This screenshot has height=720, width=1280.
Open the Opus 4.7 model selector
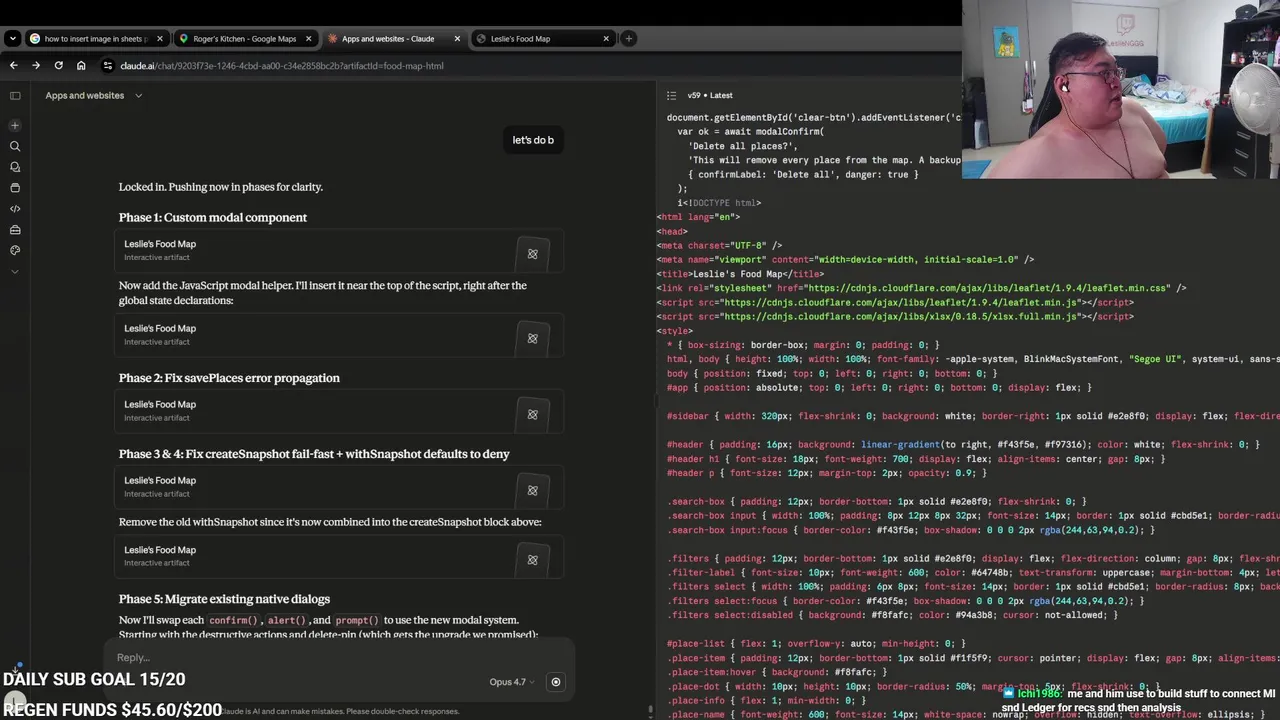tap(511, 682)
